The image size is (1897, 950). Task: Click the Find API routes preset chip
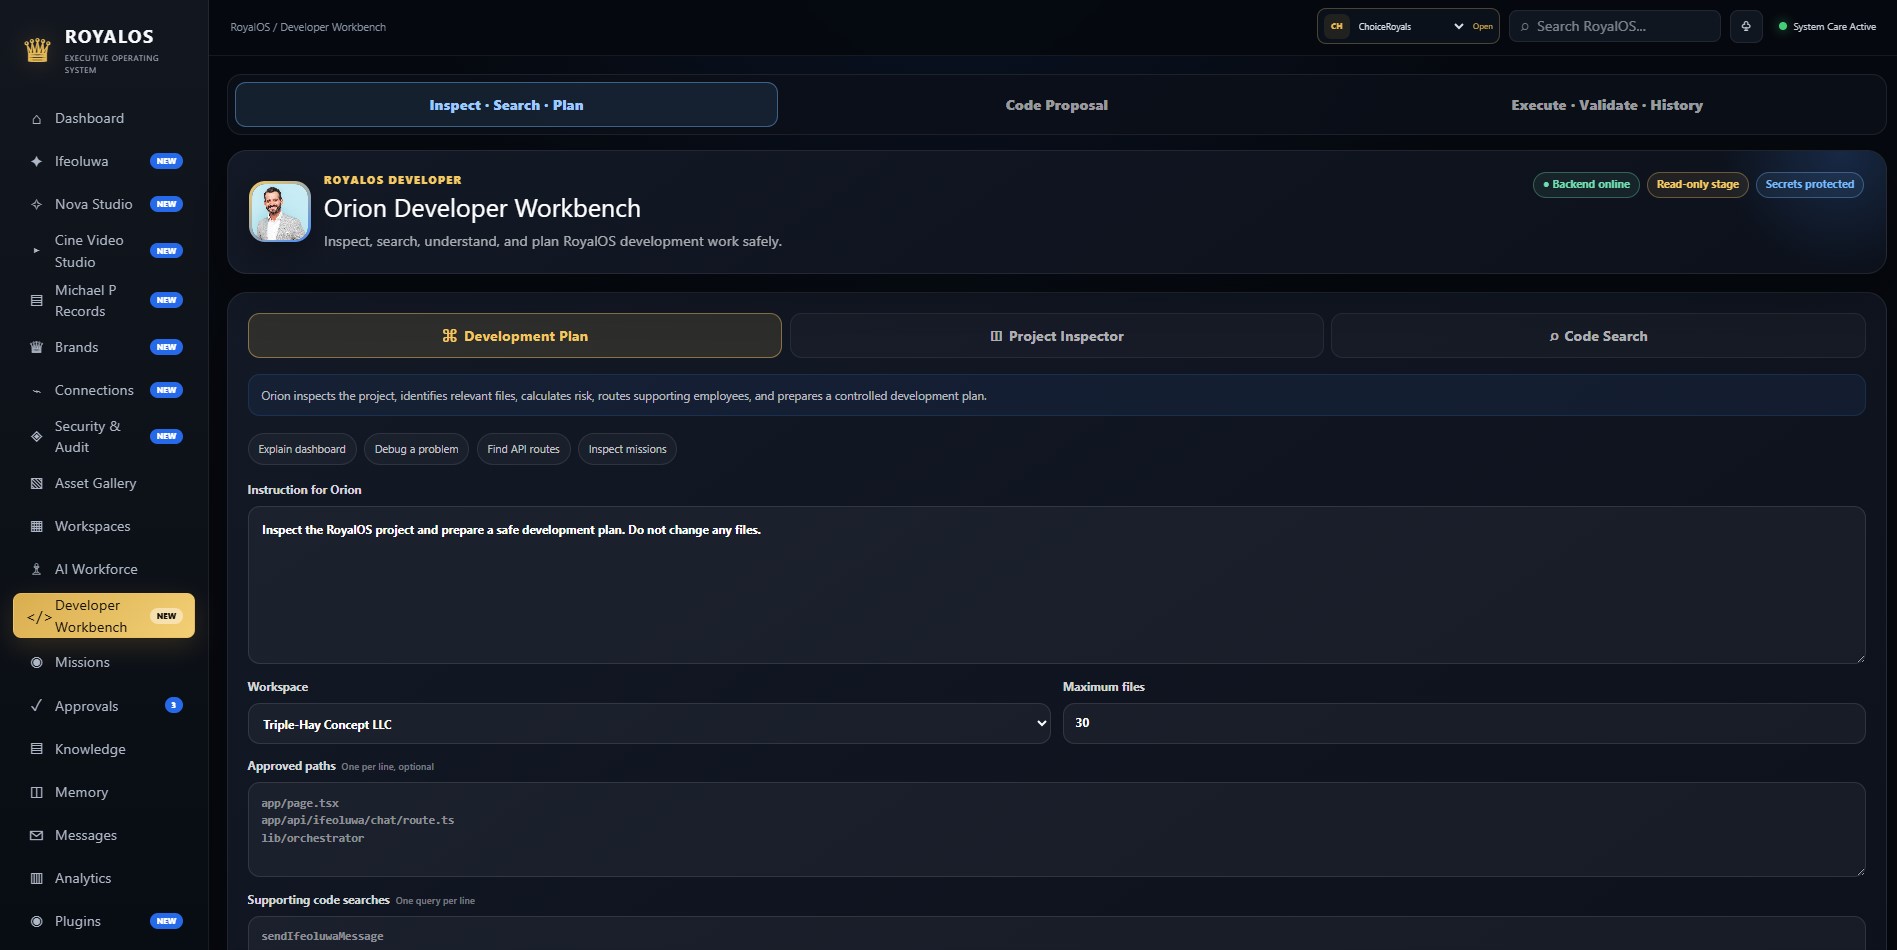(x=523, y=449)
